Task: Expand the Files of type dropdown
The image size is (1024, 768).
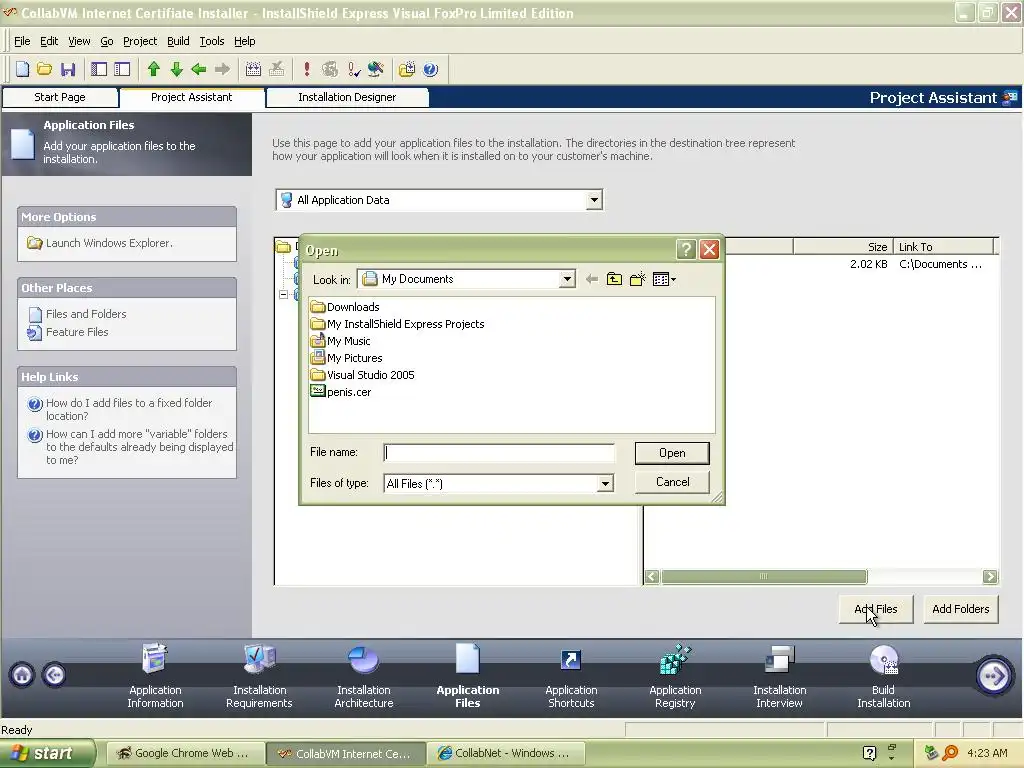Action: (605, 483)
